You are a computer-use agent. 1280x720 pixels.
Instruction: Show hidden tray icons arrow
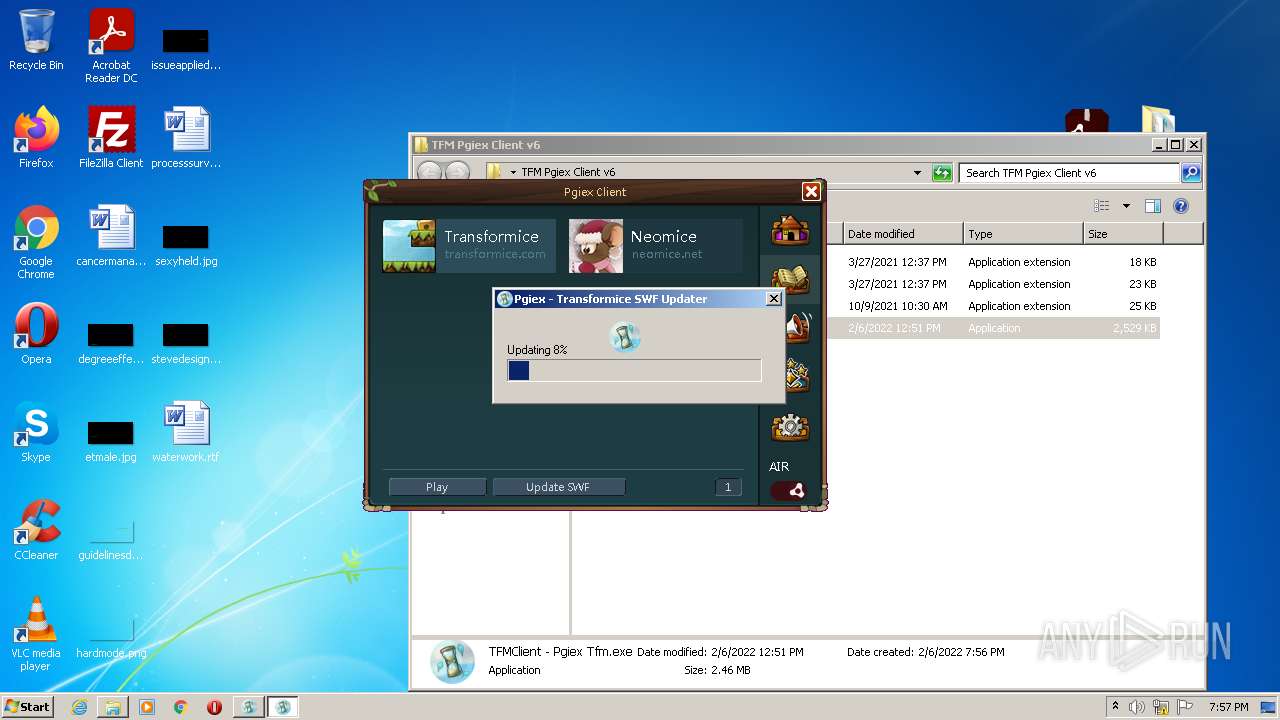[1115, 707]
